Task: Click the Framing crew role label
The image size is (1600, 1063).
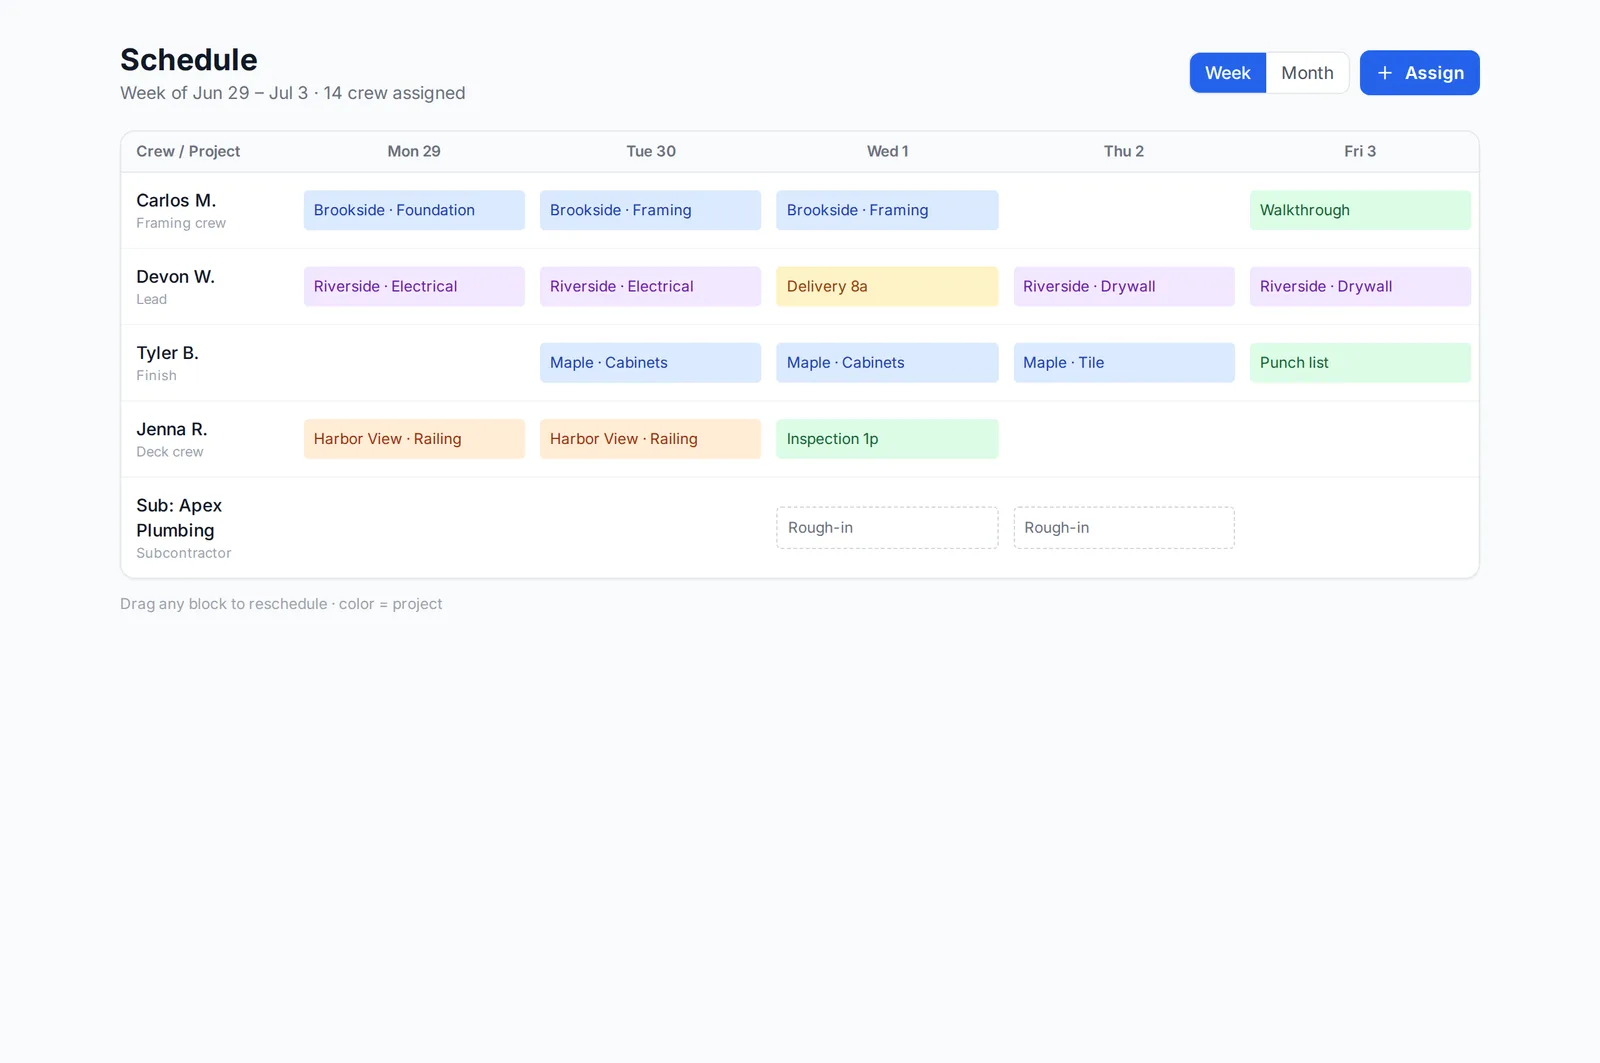Action: 181,223
